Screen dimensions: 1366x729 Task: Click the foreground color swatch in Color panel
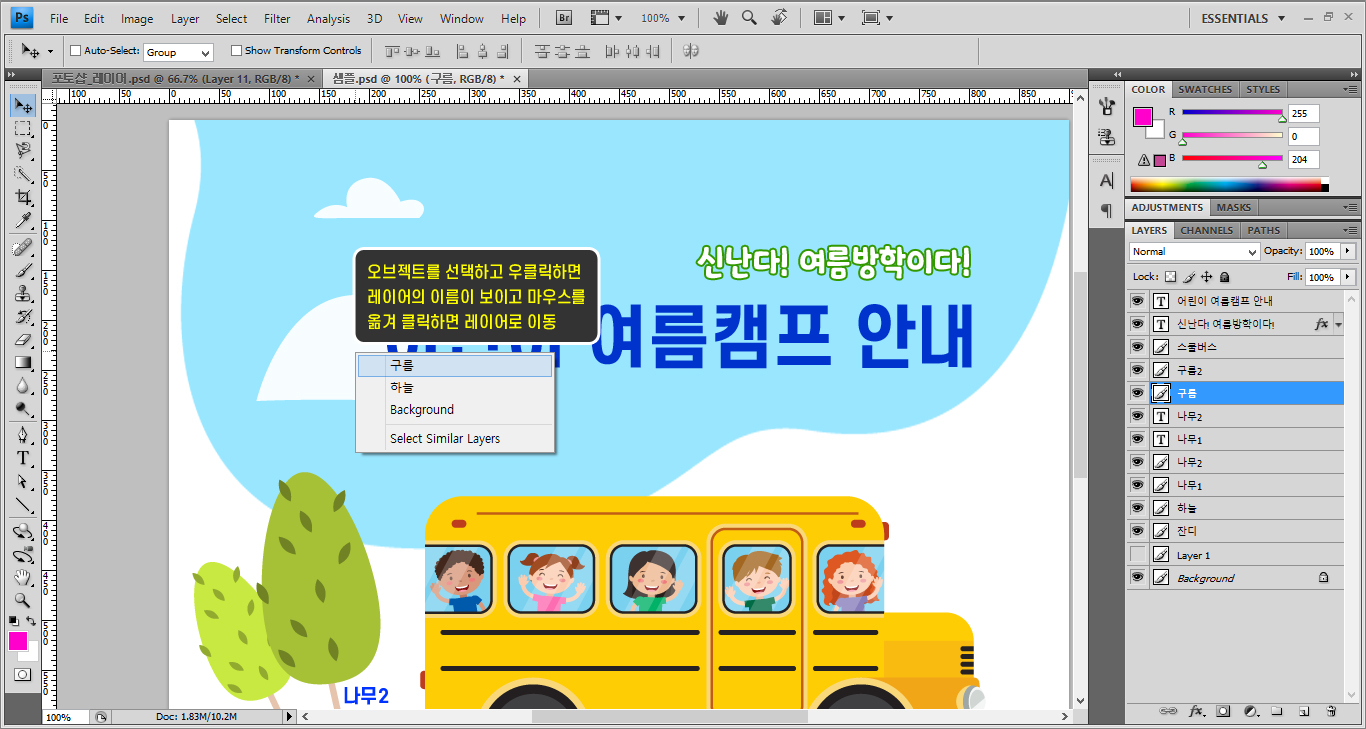[x=1142, y=117]
